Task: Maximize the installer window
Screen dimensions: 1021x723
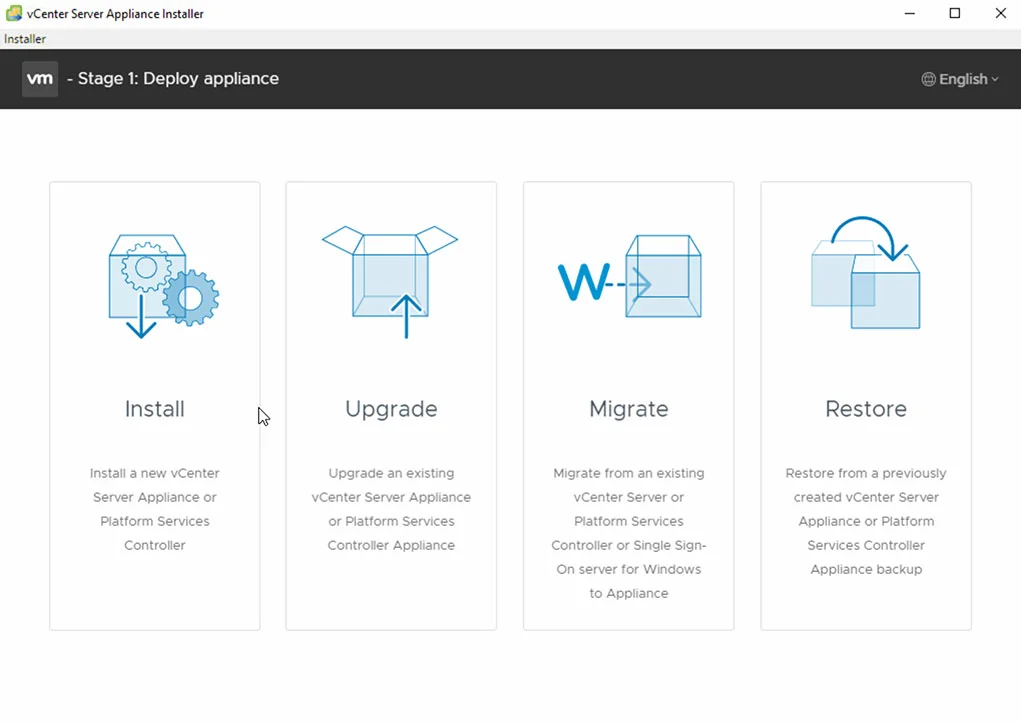Action: pos(955,14)
